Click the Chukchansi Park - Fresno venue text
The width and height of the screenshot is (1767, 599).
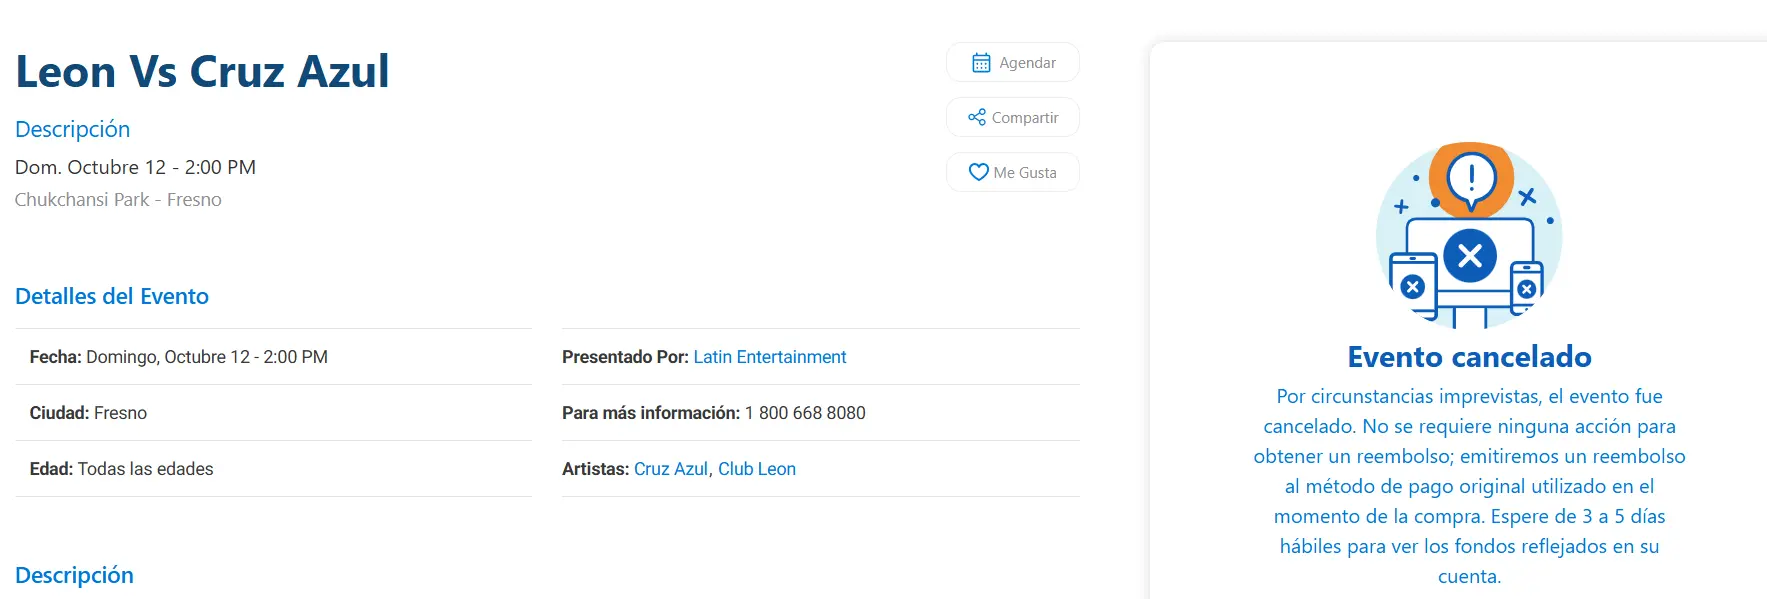pos(118,200)
